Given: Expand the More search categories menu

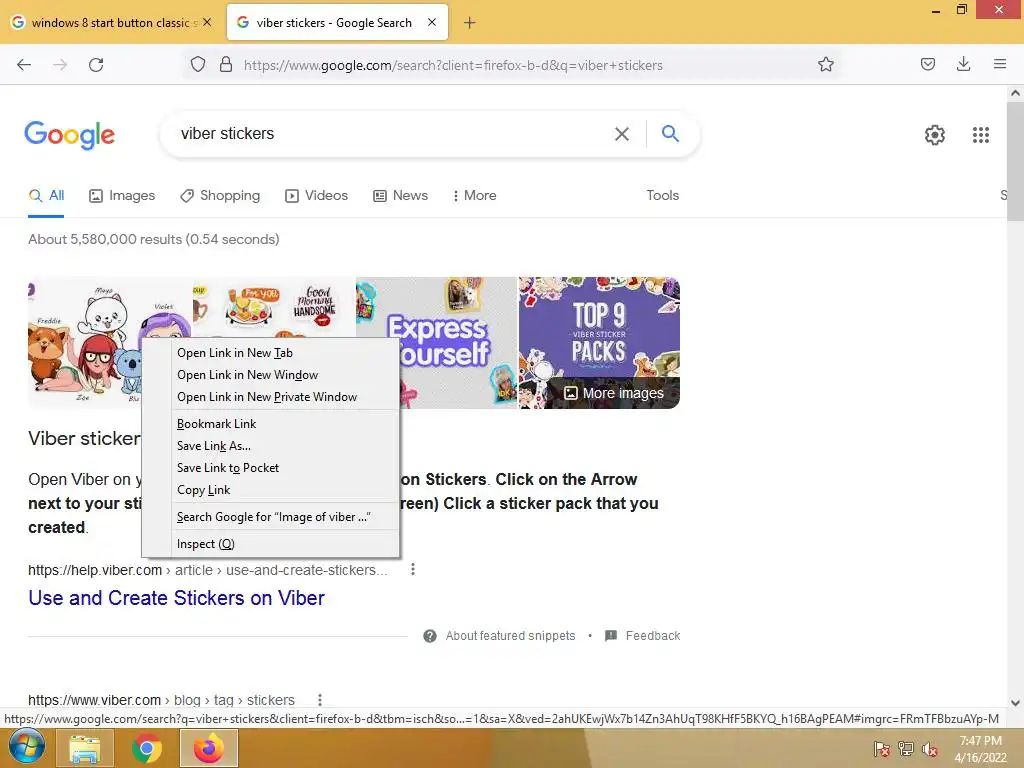Looking at the screenshot, I should pyautogui.click(x=475, y=195).
